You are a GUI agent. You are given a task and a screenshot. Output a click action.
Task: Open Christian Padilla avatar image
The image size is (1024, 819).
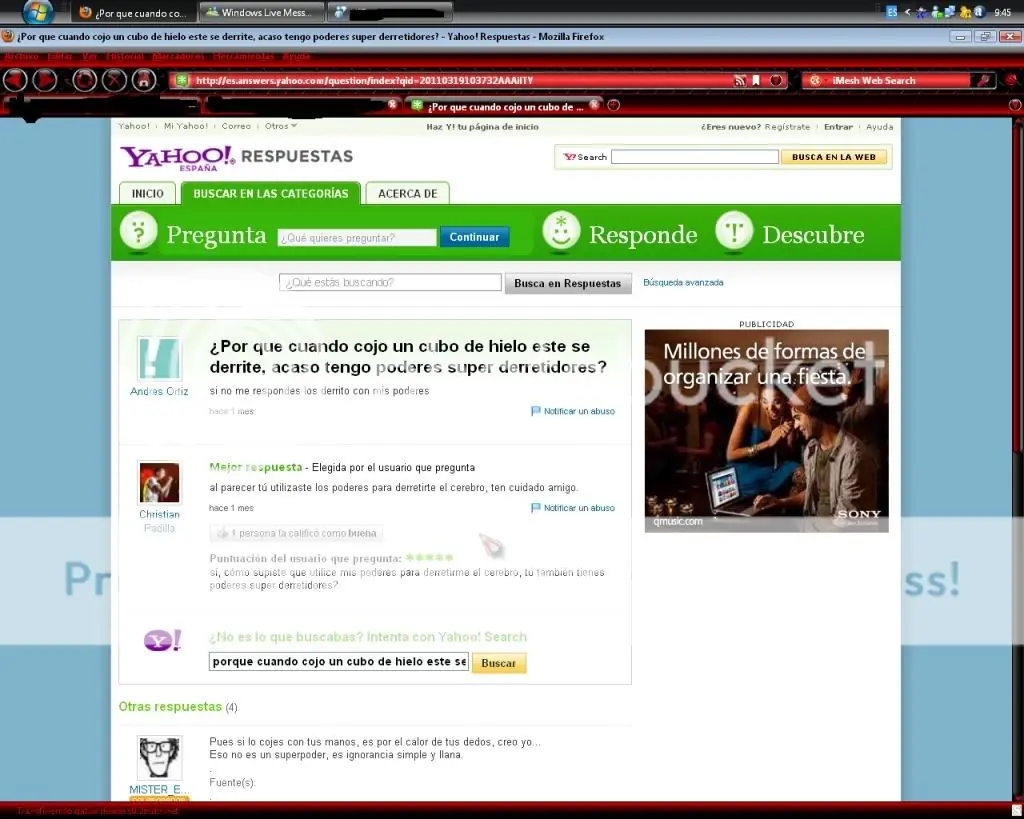[x=159, y=482]
